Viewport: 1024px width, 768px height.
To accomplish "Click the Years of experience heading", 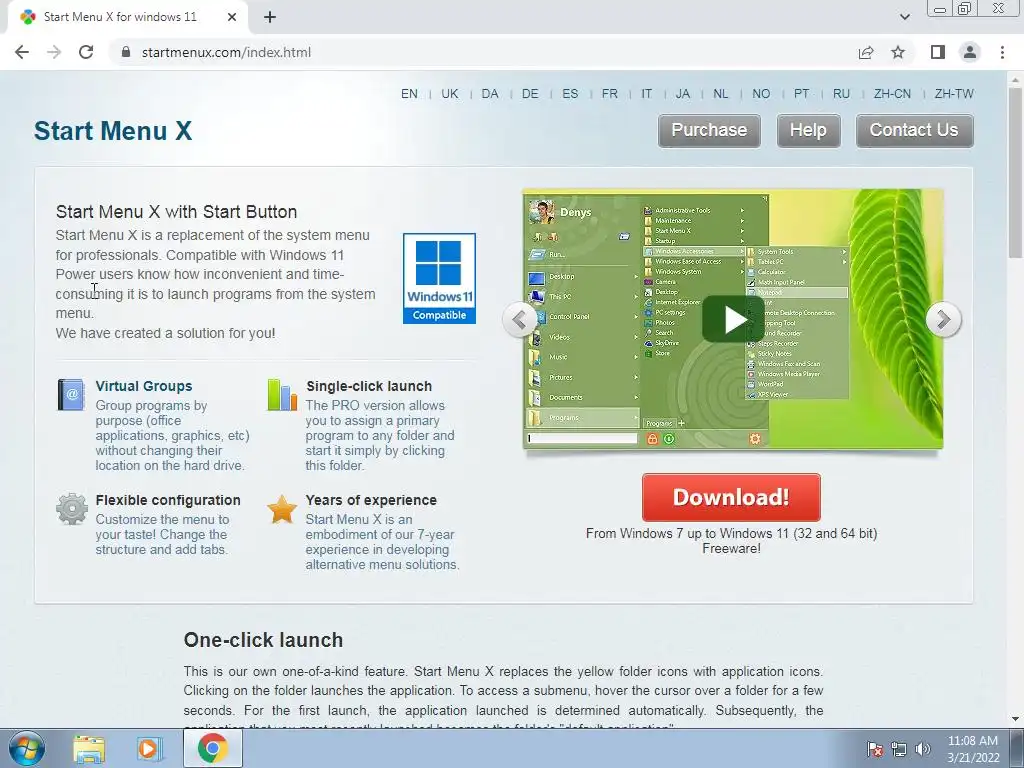I will (x=371, y=500).
